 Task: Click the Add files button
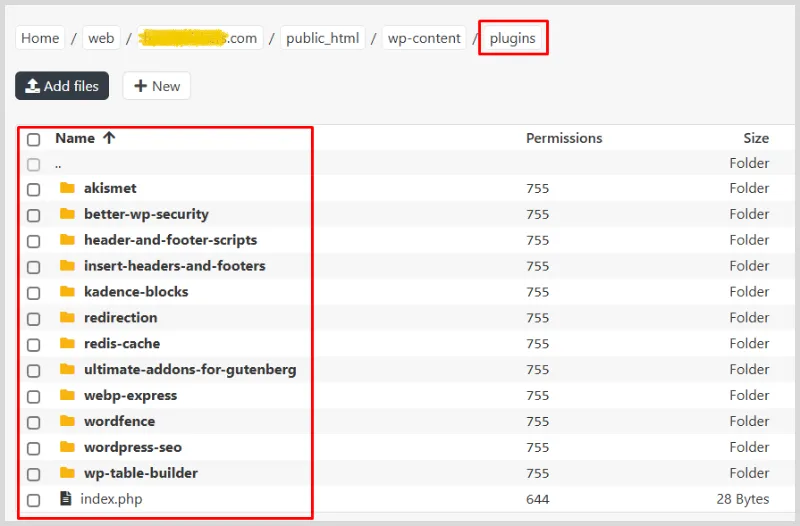click(62, 86)
